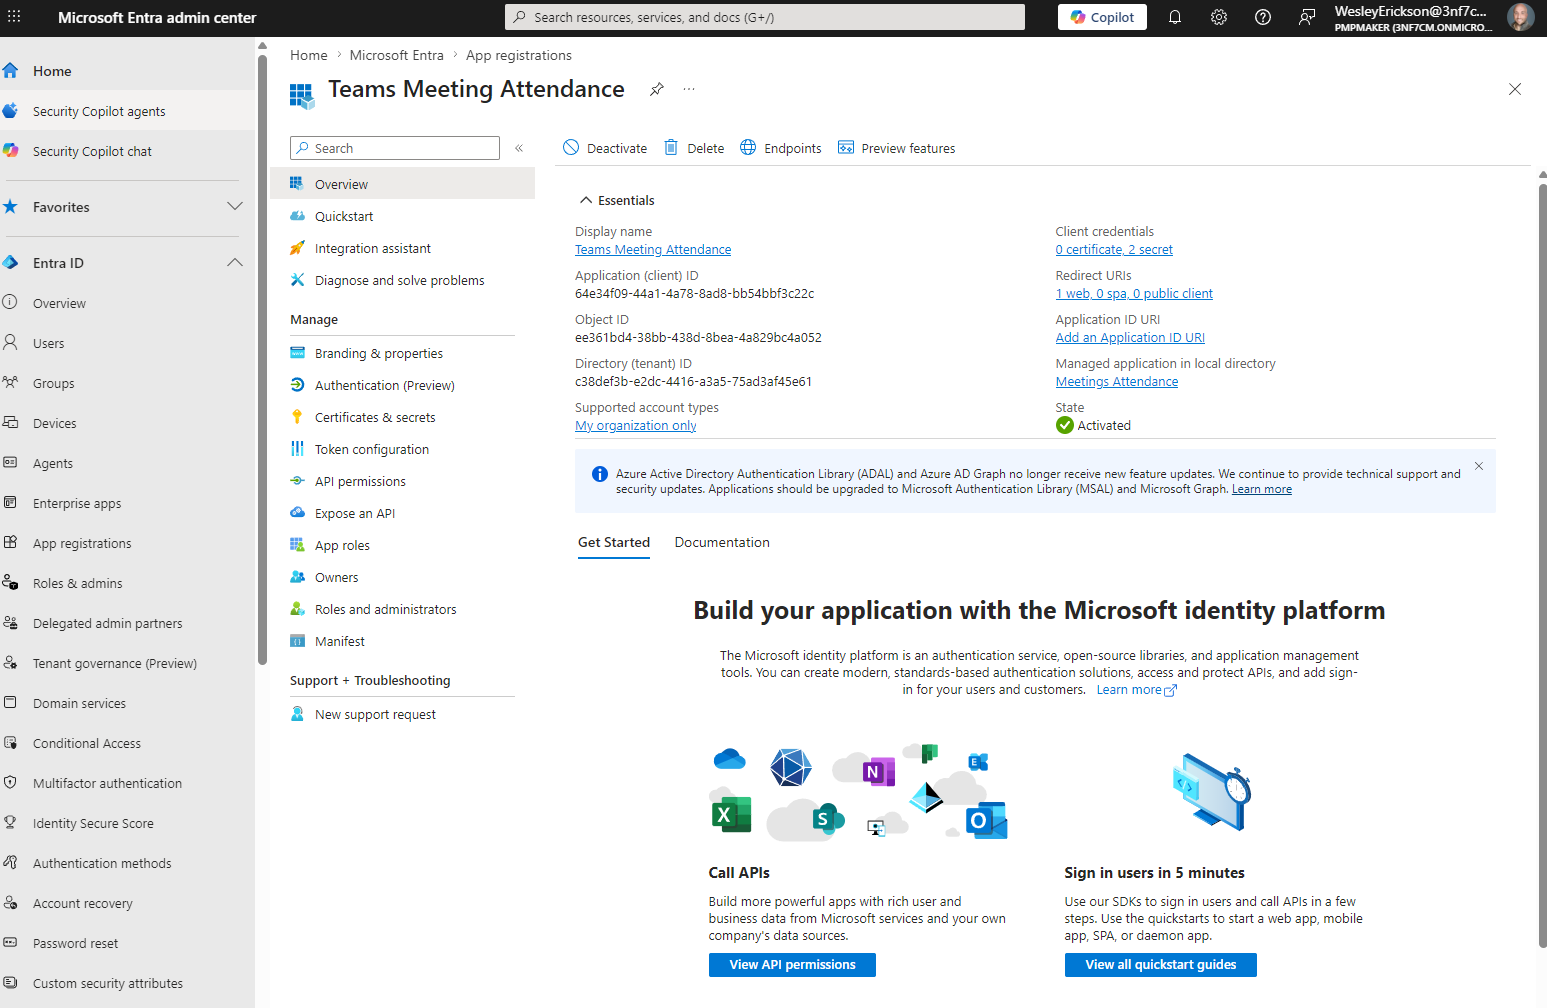Open API permissions in the app menu
The image size is (1547, 1008).
(402, 481)
